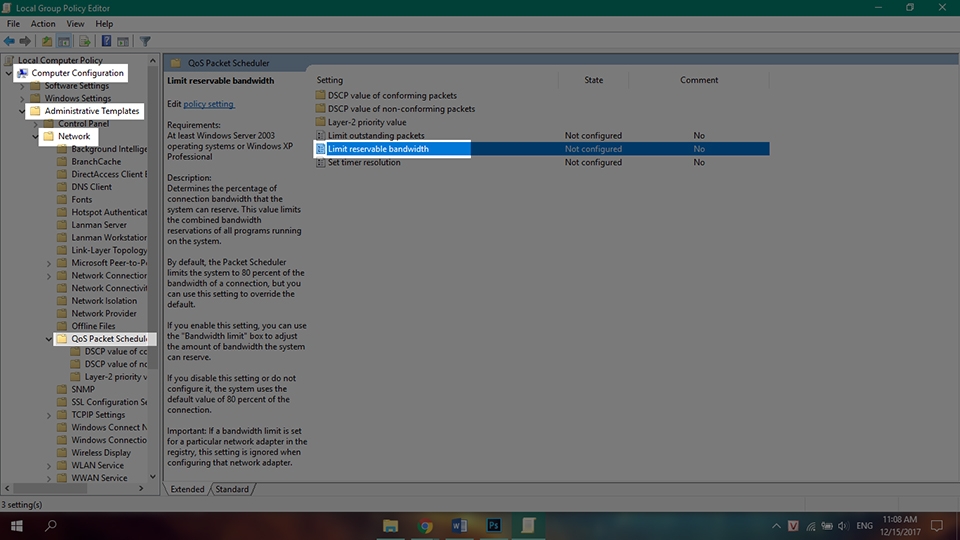Click the taskbar search icon
Screen dimensions: 960x540
pos(51,525)
